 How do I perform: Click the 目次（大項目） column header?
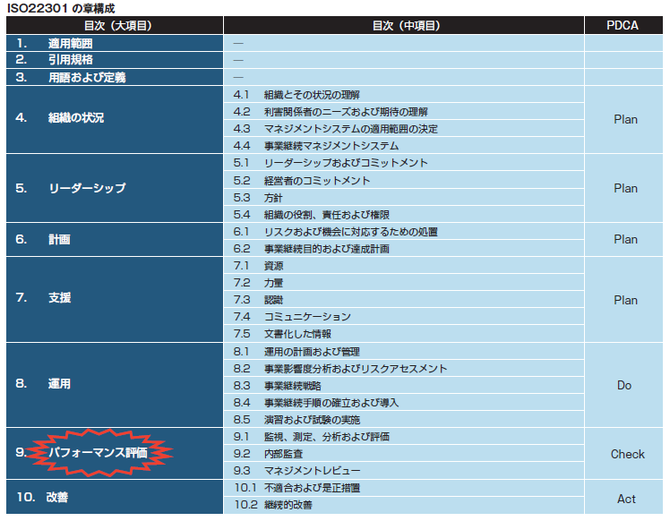(x=115, y=25)
